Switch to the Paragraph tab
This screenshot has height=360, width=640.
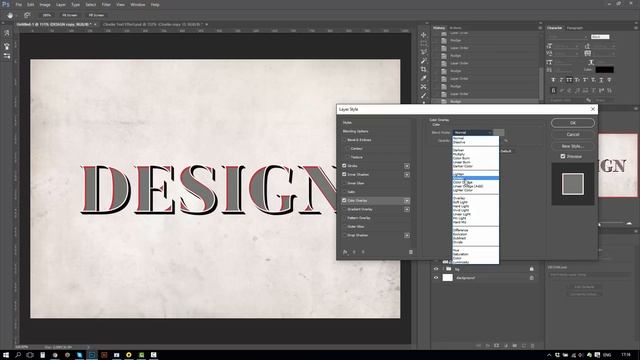pos(575,28)
